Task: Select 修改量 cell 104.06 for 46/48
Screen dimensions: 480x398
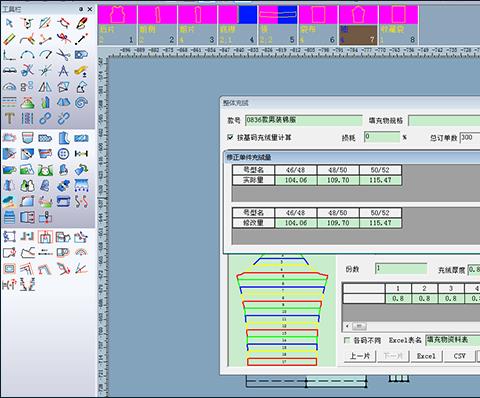Action: (295, 223)
